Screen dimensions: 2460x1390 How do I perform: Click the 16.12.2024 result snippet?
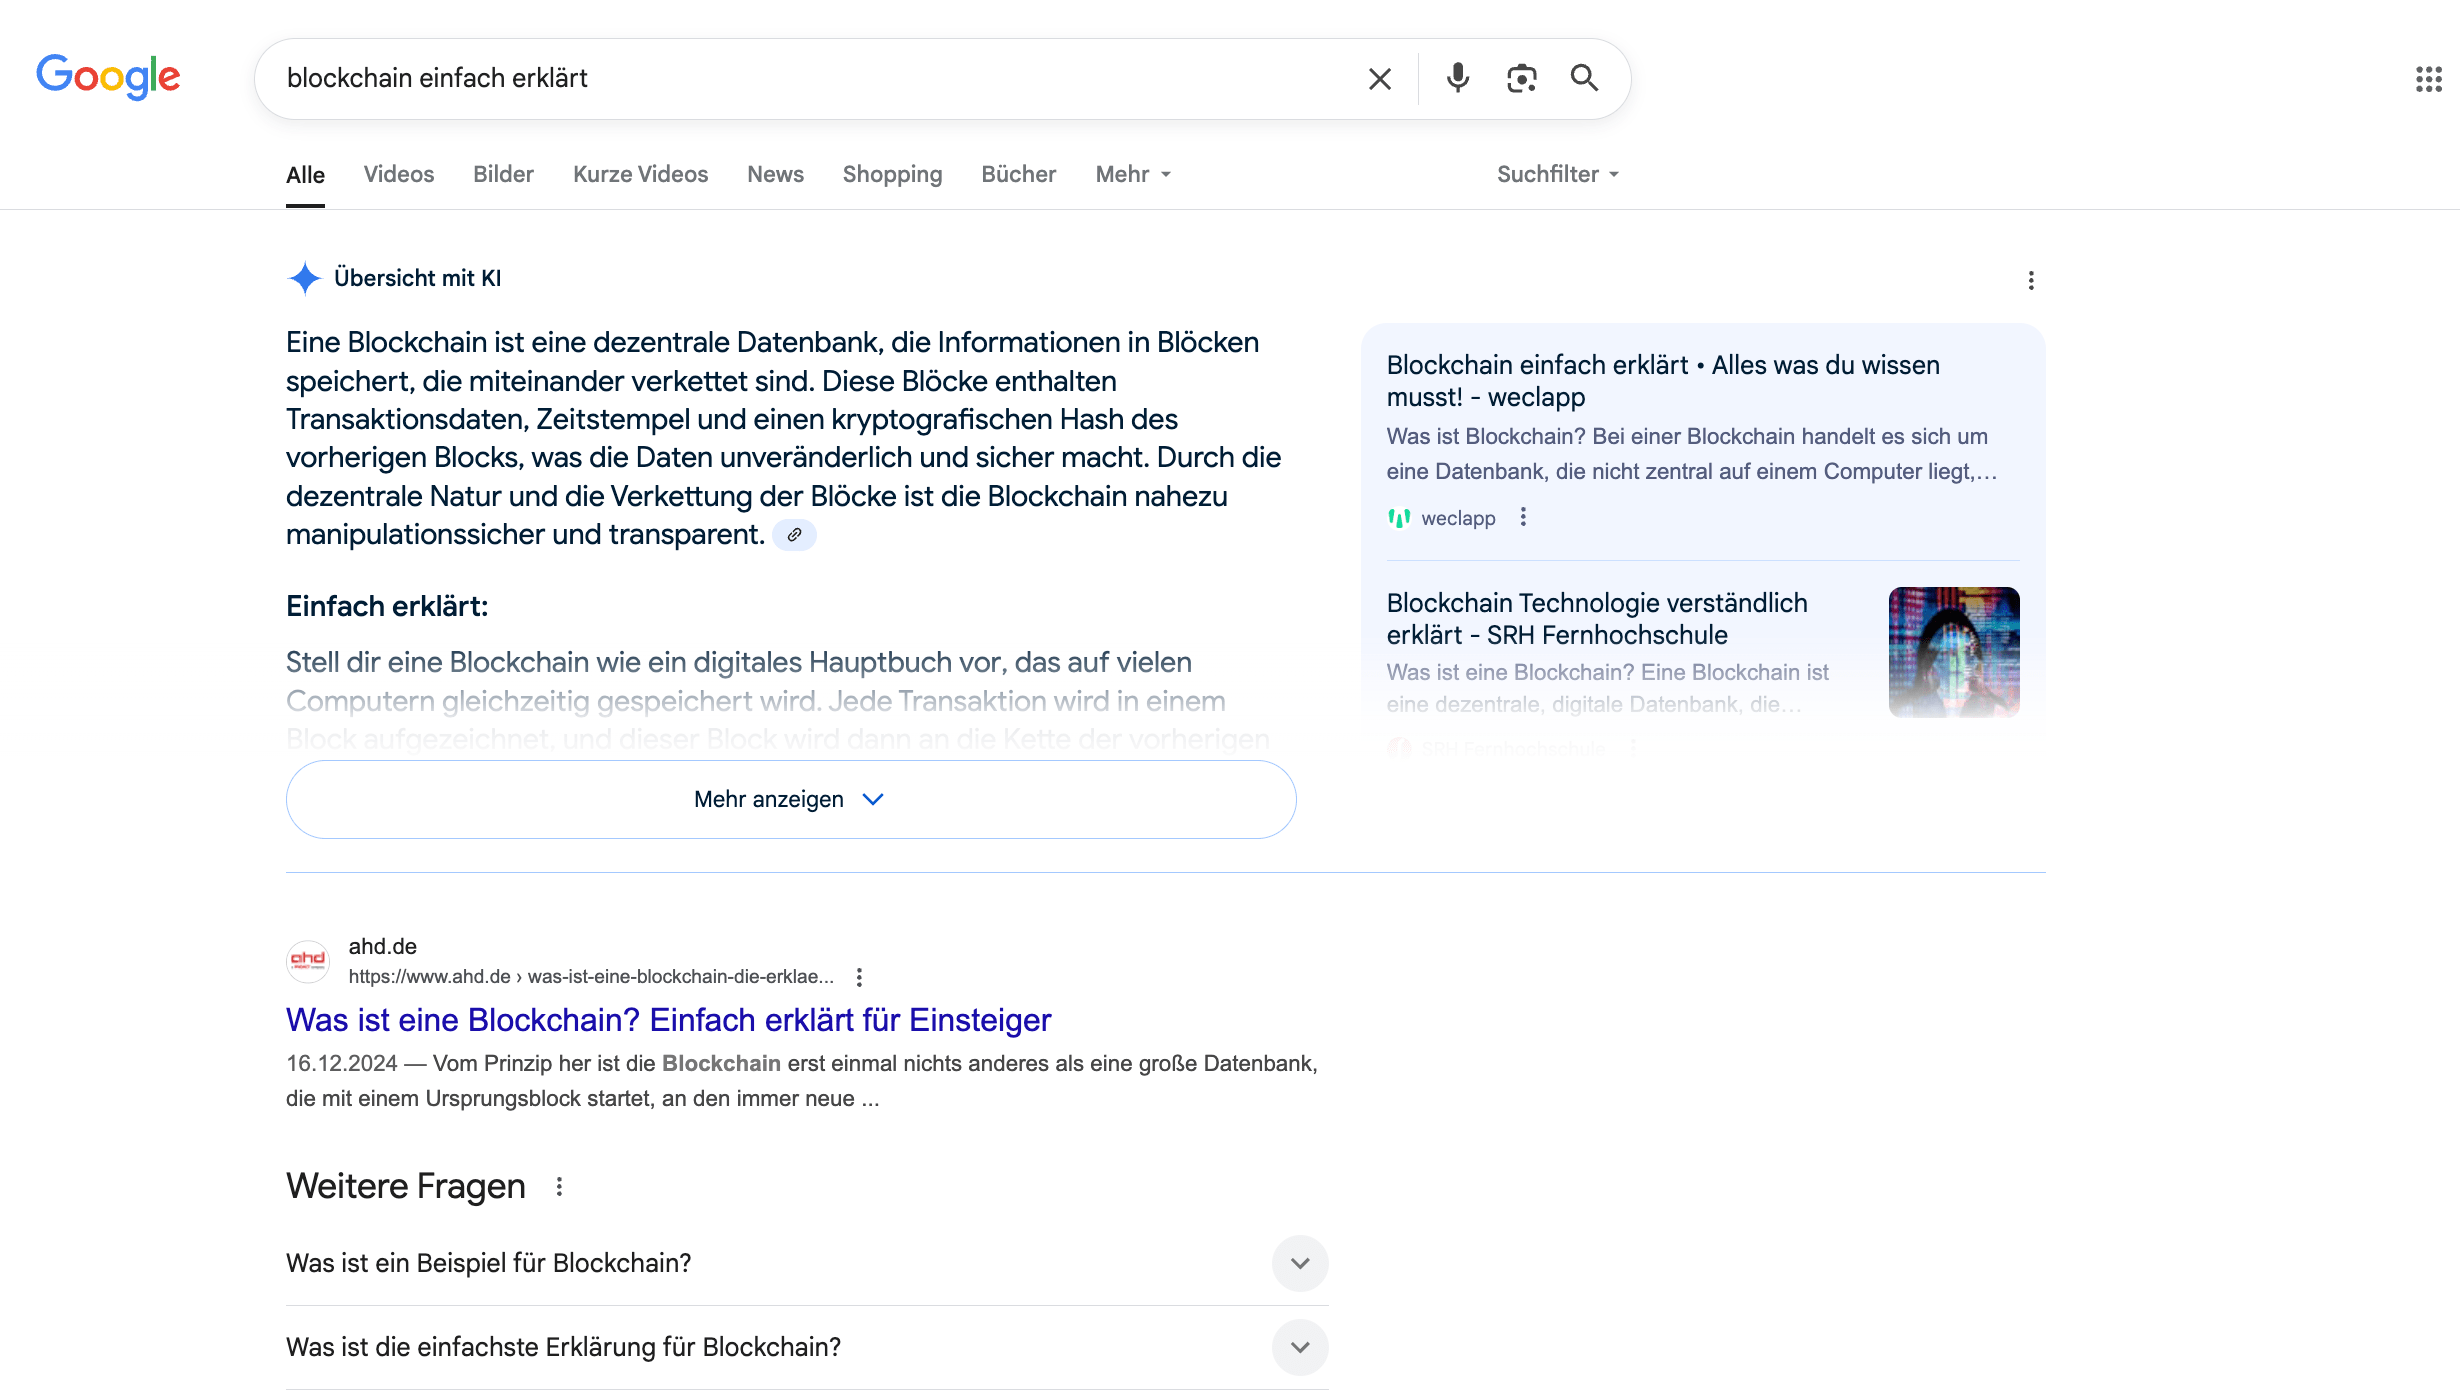(x=802, y=1081)
